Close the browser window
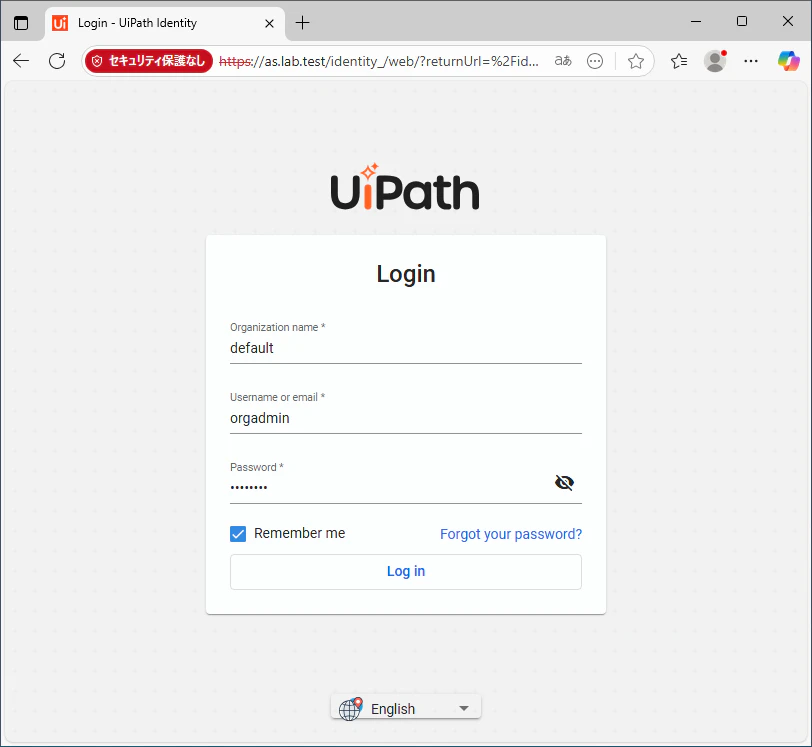812x747 pixels. point(788,21)
